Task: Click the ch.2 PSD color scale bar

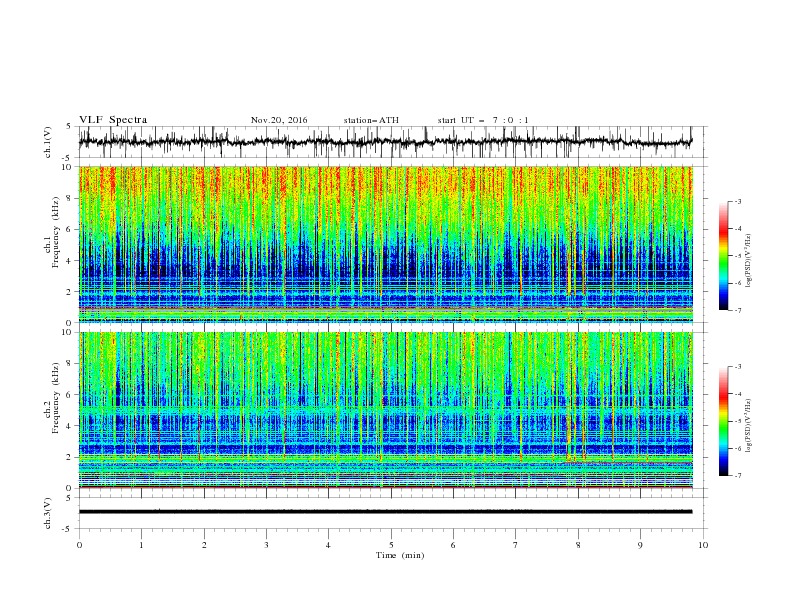Action: click(724, 421)
